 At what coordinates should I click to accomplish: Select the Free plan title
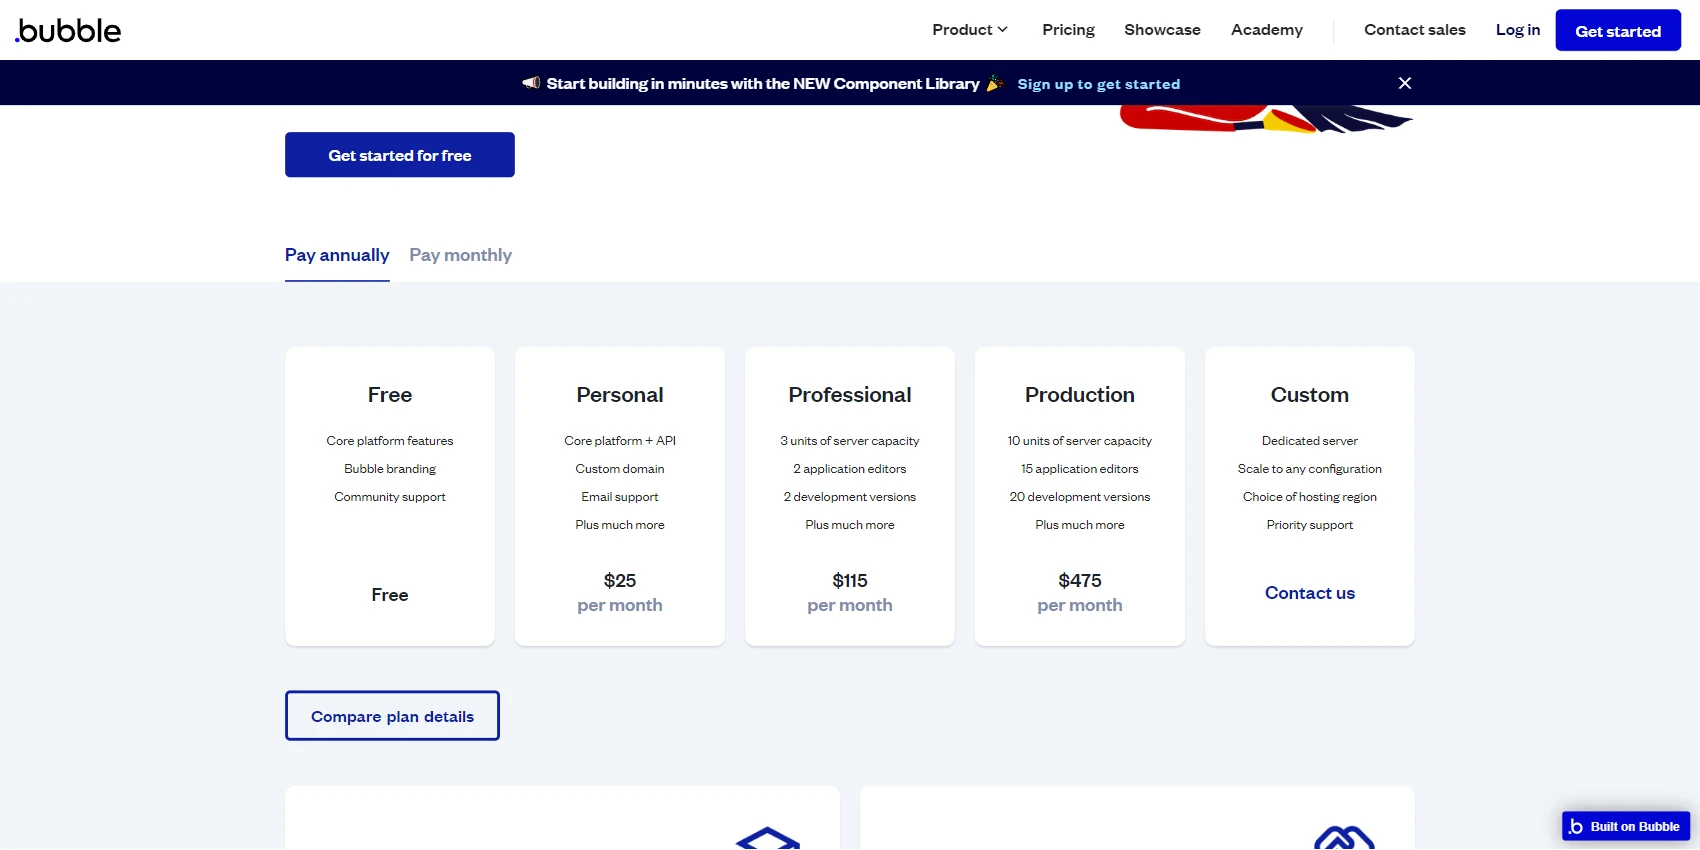(390, 395)
